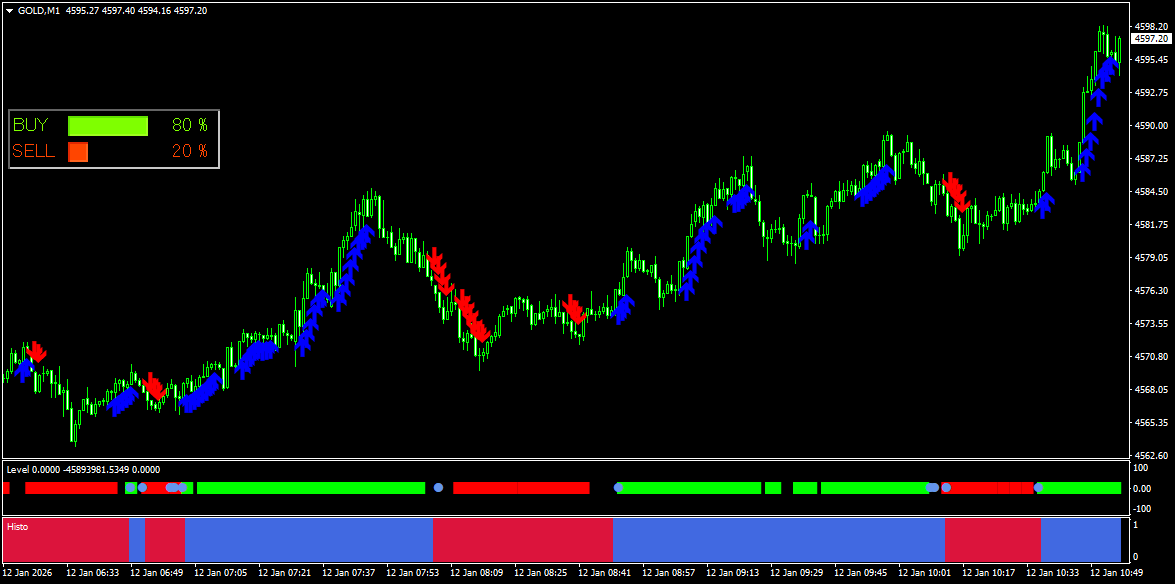The height and width of the screenshot is (584, 1175).
Task: Select the red sell arrow near 08:25
Action: 574,309
